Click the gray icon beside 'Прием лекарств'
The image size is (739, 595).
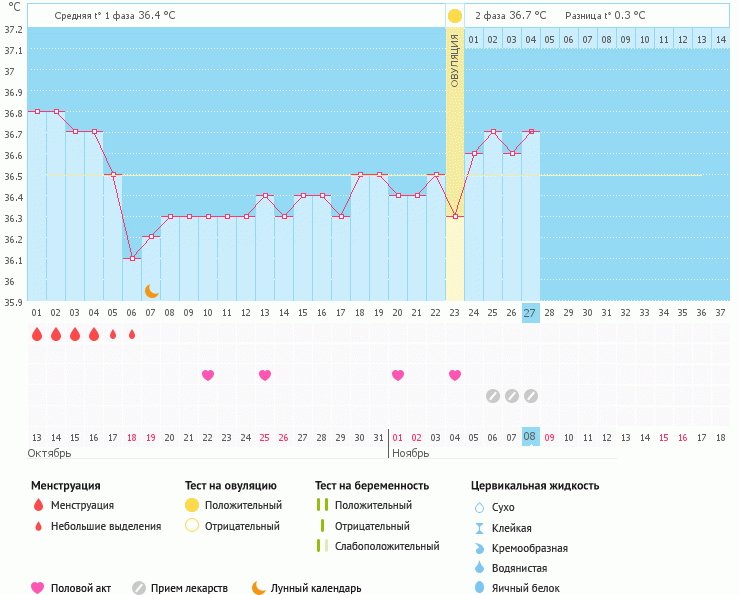point(139,588)
